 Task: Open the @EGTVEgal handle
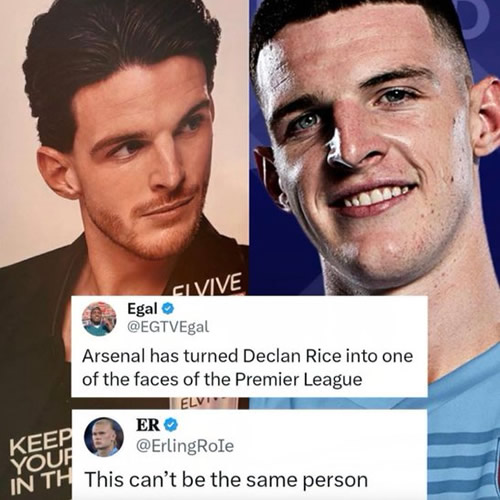pos(168,327)
